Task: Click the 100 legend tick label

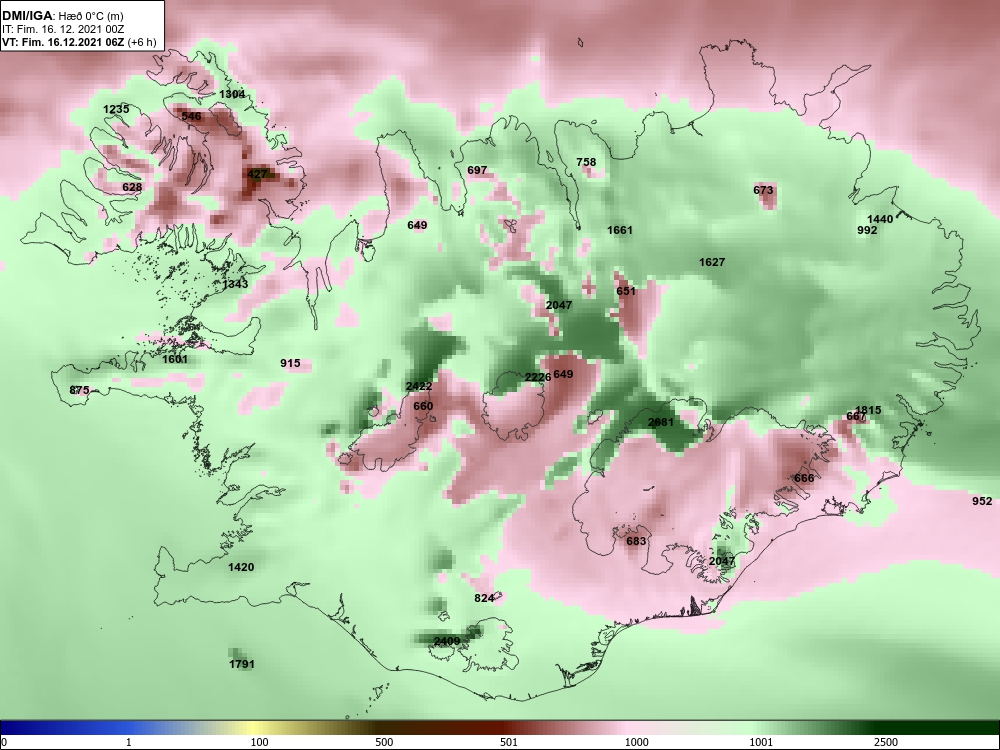Action: coord(259,742)
